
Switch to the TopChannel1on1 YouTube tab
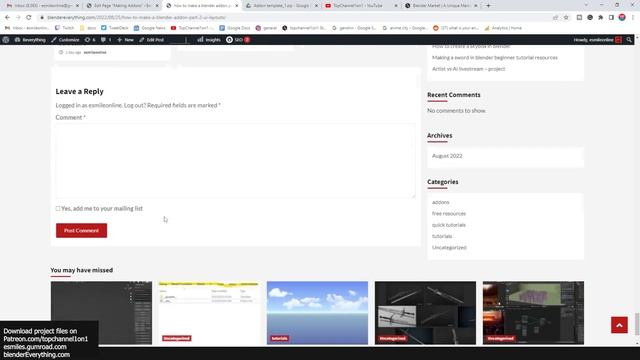361,6
